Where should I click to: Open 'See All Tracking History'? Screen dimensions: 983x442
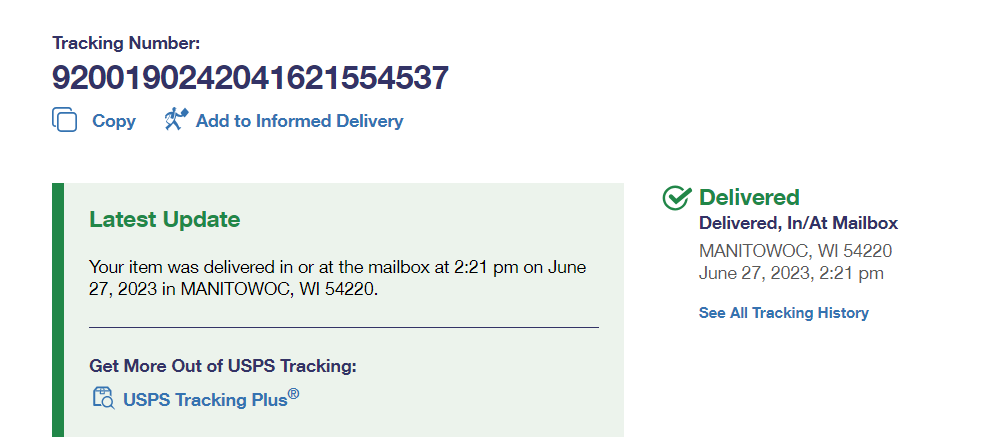click(783, 313)
